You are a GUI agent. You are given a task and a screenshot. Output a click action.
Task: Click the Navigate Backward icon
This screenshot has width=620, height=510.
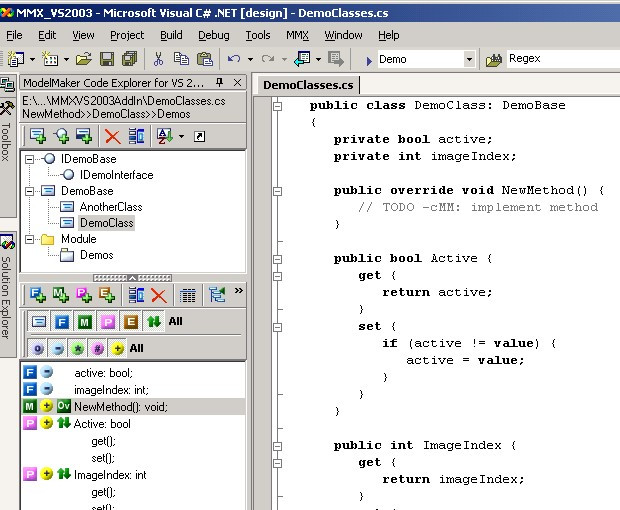302,59
